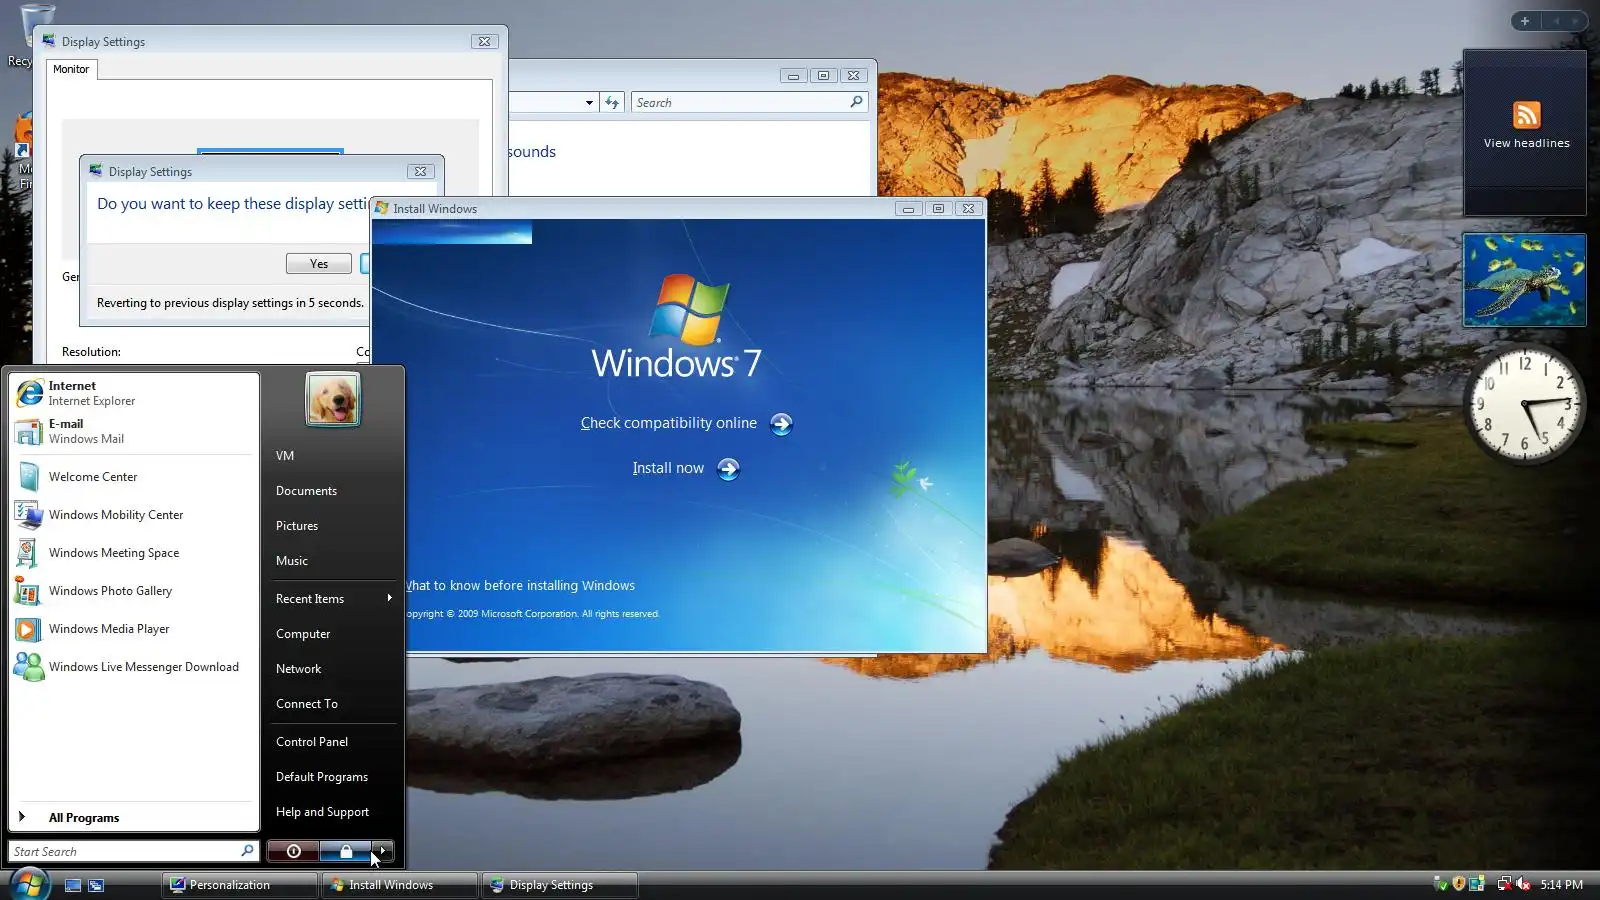Click the analog clock gadget

pyautogui.click(x=1524, y=405)
